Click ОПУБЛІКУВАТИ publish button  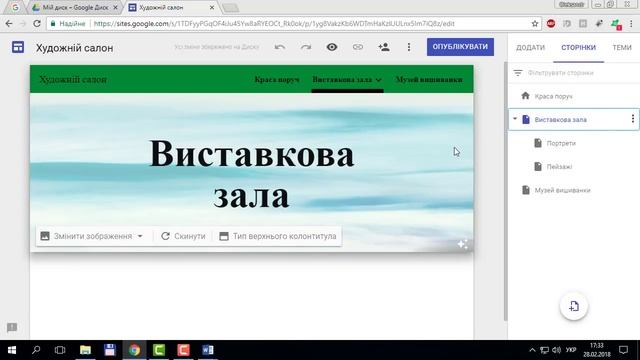pos(460,47)
